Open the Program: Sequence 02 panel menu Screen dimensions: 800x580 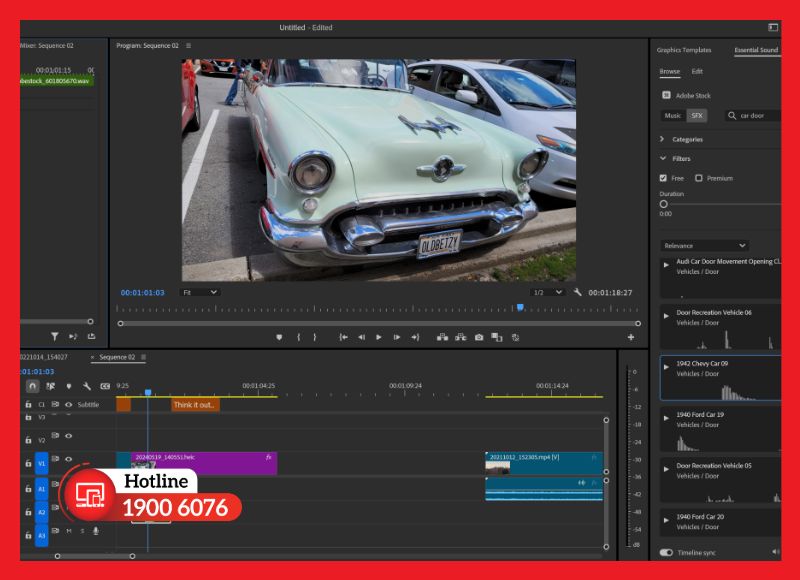[x=188, y=45]
